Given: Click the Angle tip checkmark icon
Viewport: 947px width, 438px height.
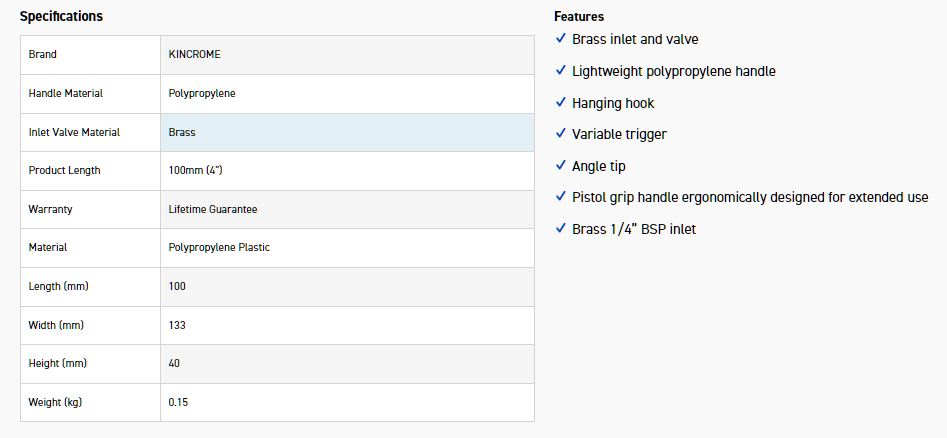Looking at the screenshot, I should click(x=561, y=166).
